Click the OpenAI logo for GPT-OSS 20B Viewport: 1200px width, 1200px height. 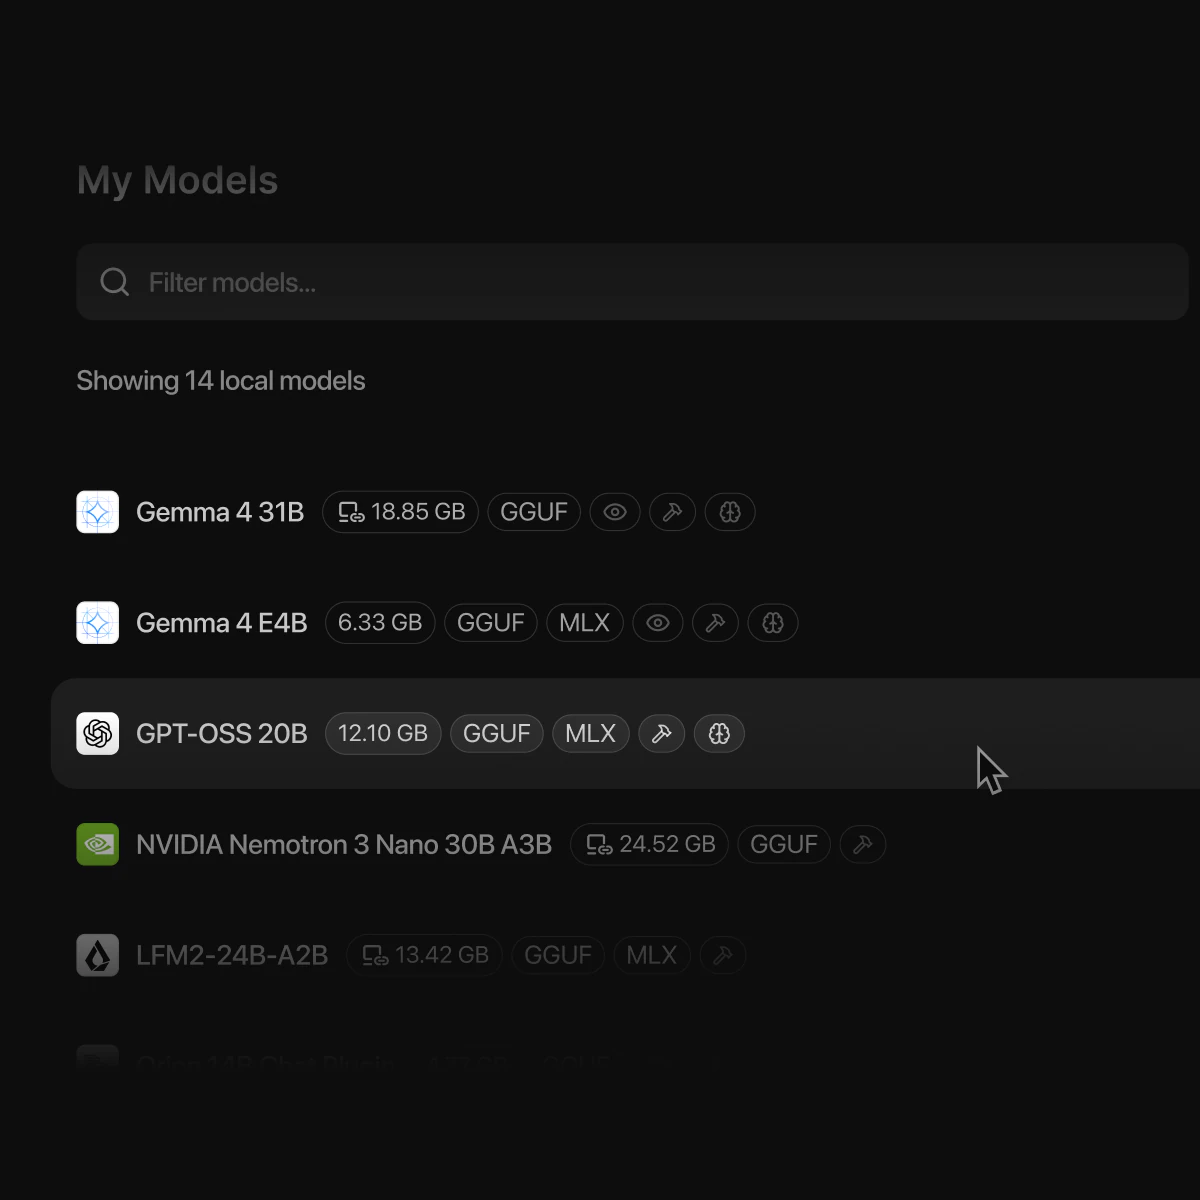[x=98, y=734]
